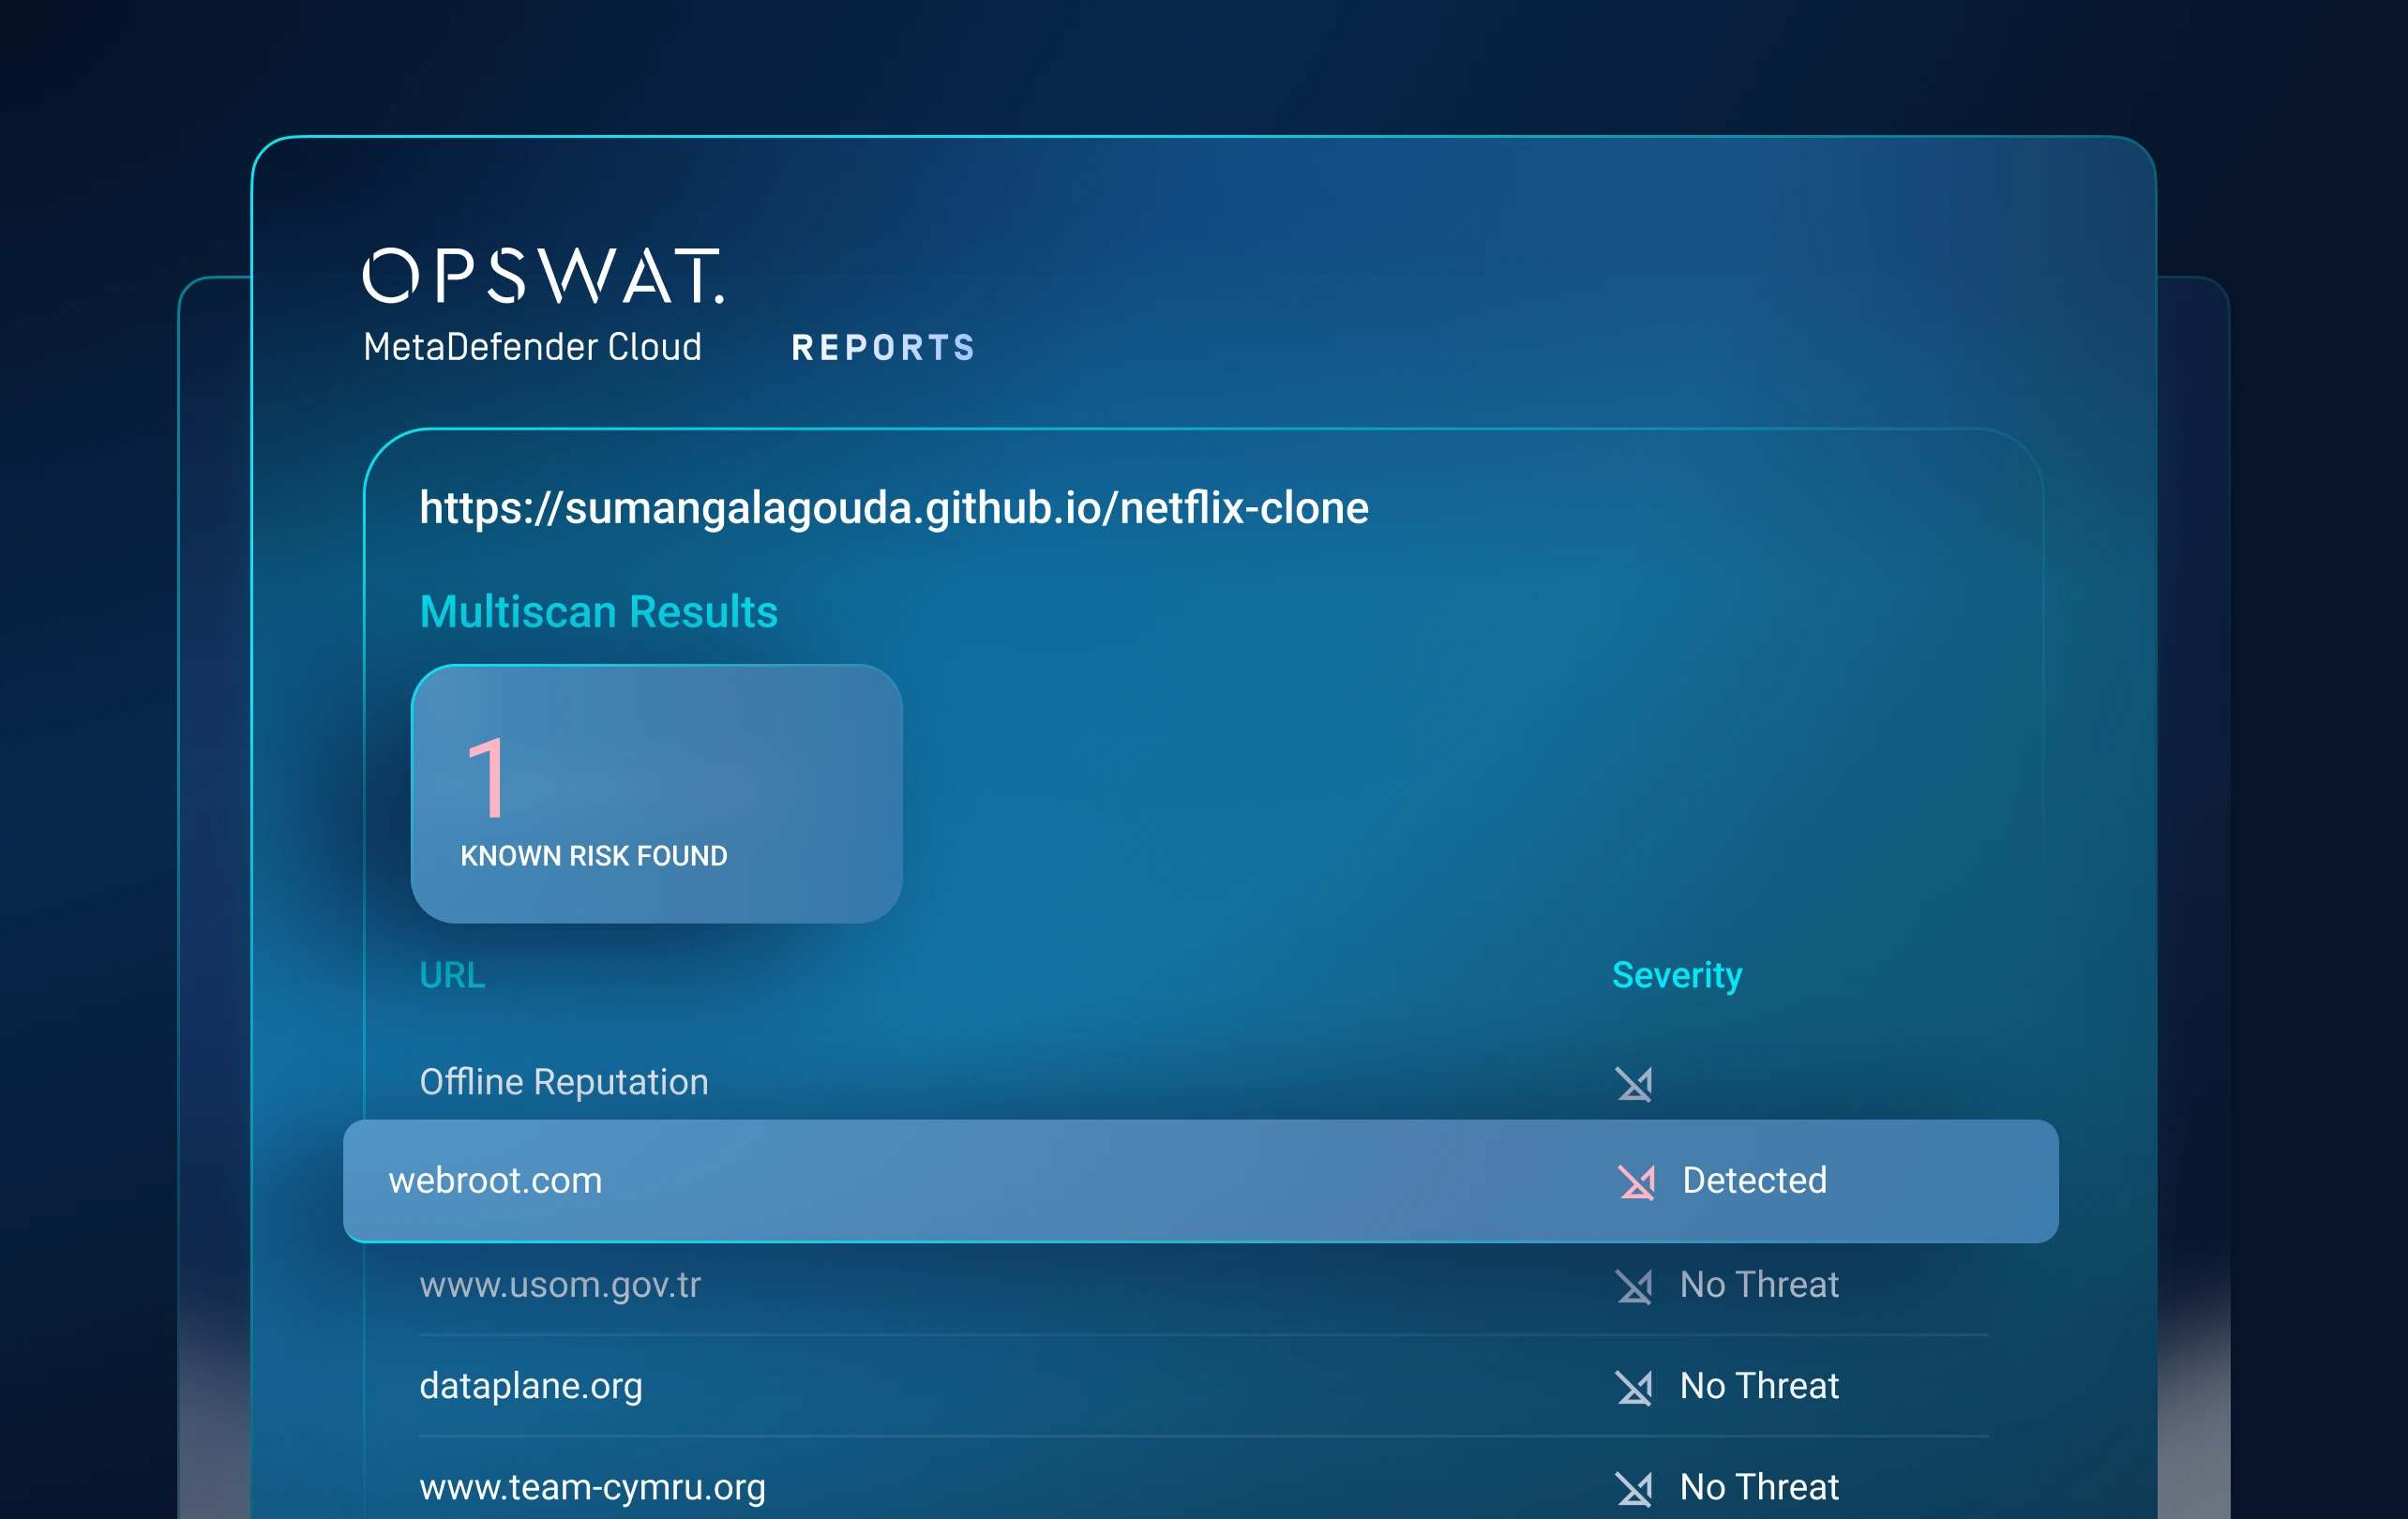Click the scanned netflix-clone URL
Image resolution: width=2408 pixels, height=1519 pixels.
tap(893, 508)
